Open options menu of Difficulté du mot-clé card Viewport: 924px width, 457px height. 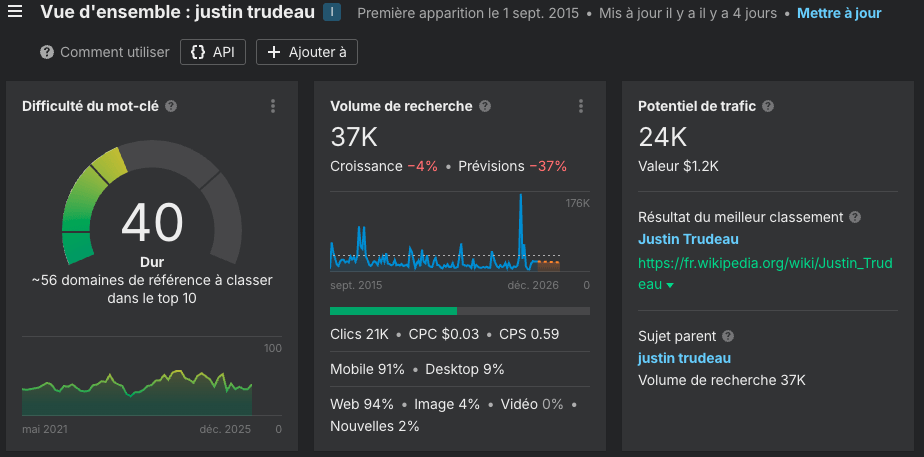273,106
